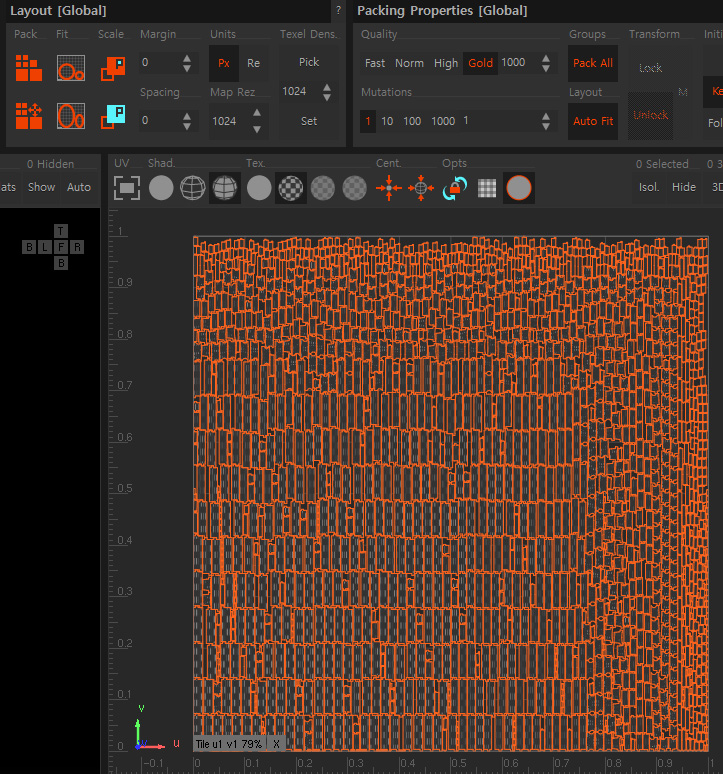
Task: Toggle the orange-ringed circle option
Action: [x=519, y=188]
